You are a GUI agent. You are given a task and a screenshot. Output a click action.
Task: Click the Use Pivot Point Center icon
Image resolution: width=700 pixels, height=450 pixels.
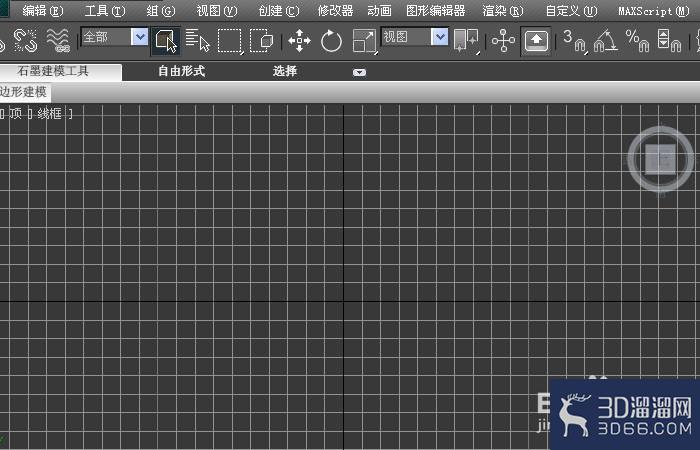tap(466, 41)
